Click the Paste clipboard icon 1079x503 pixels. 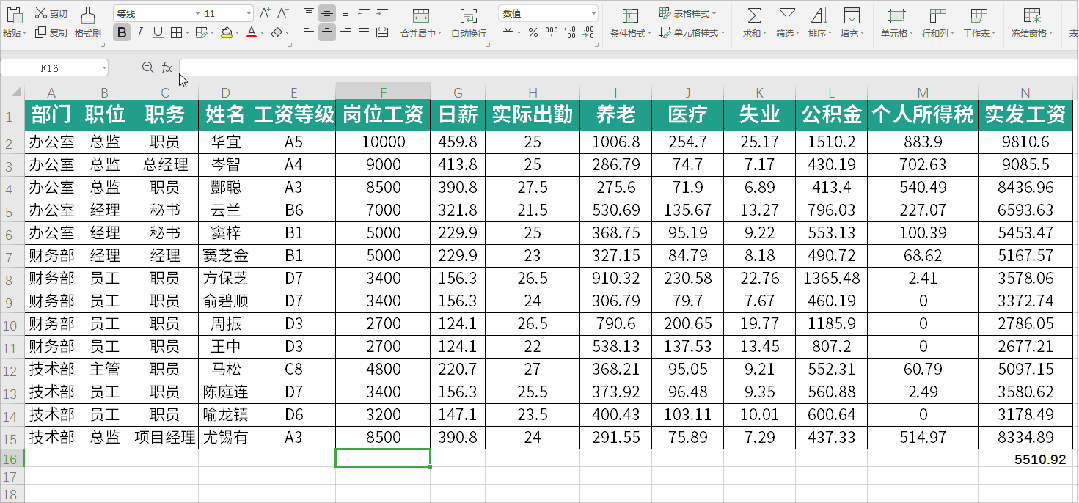14,14
